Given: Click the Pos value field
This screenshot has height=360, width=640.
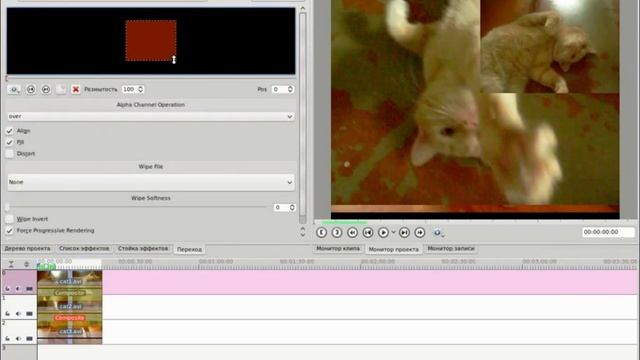Looking at the screenshot, I should click(x=280, y=89).
